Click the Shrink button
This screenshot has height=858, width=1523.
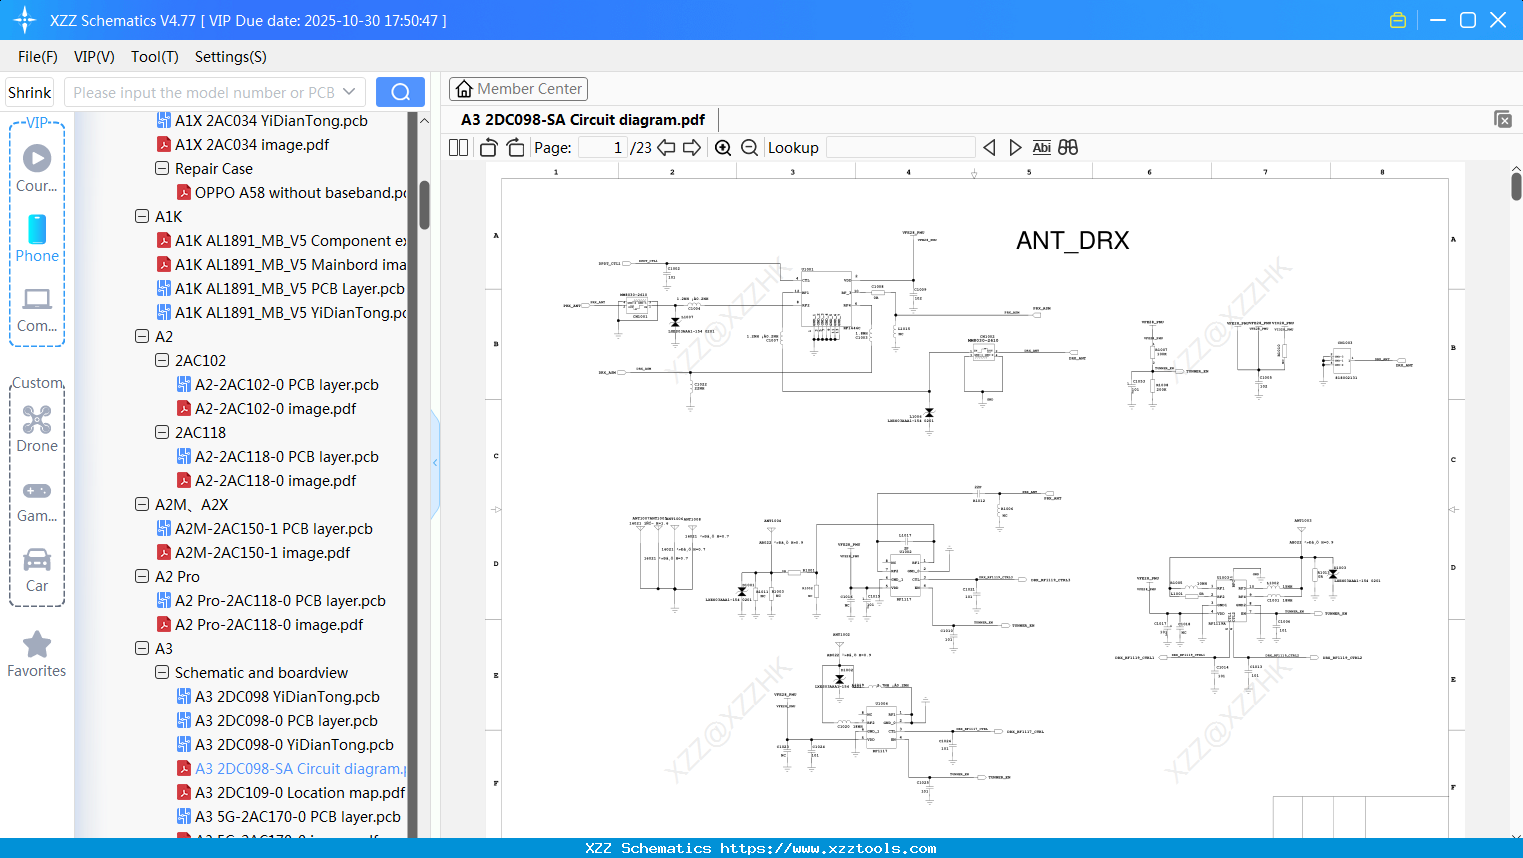[x=30, y=92]
